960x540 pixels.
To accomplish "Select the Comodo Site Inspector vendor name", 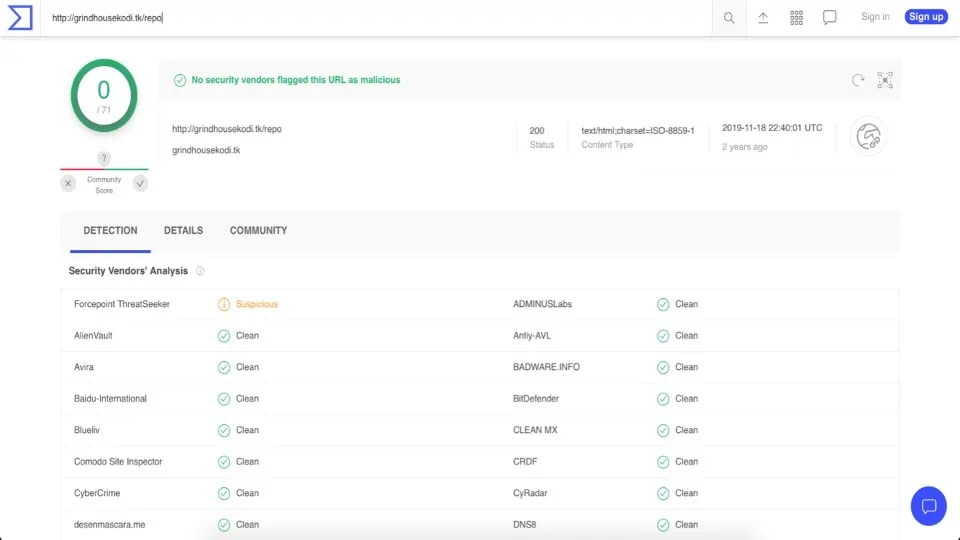I will (118, 462).
